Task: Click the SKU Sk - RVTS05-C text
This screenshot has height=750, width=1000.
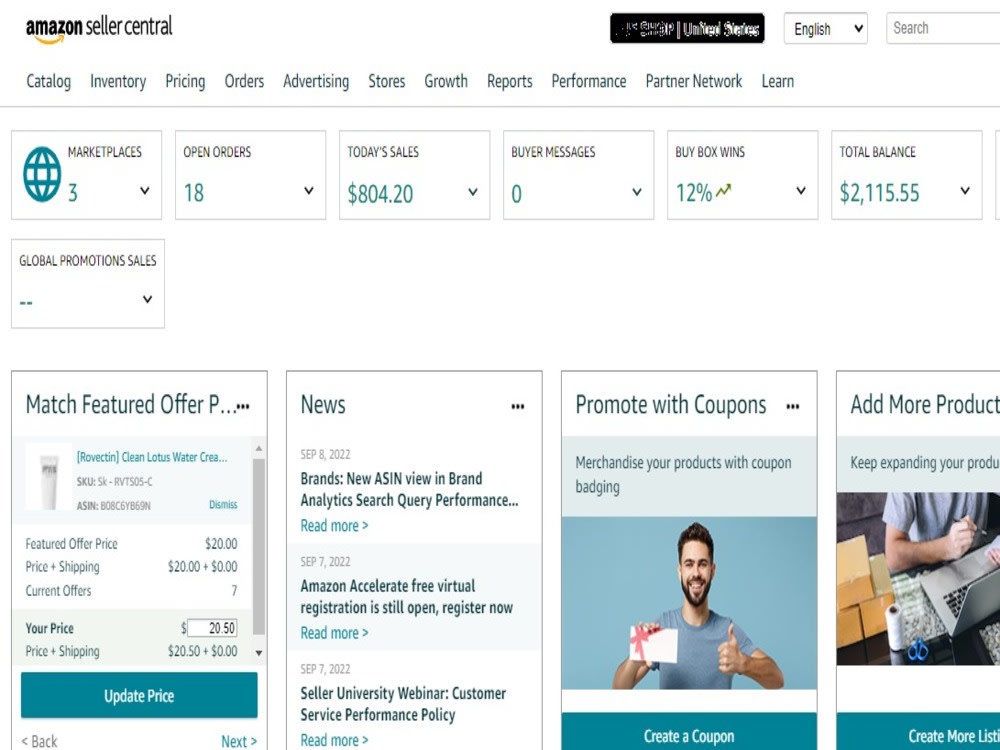Action: 115,482
